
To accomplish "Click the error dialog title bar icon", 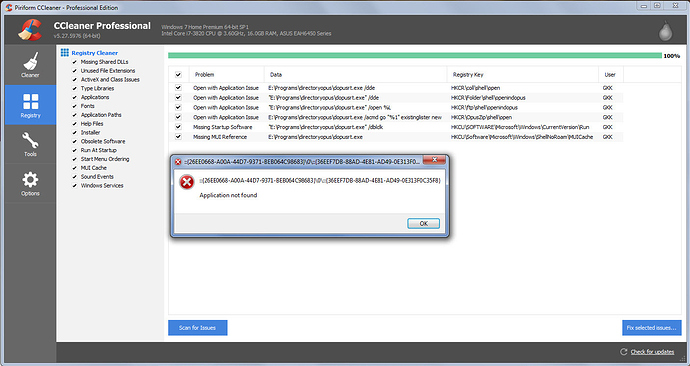I will pyautogui.click(x=178, y=161).
